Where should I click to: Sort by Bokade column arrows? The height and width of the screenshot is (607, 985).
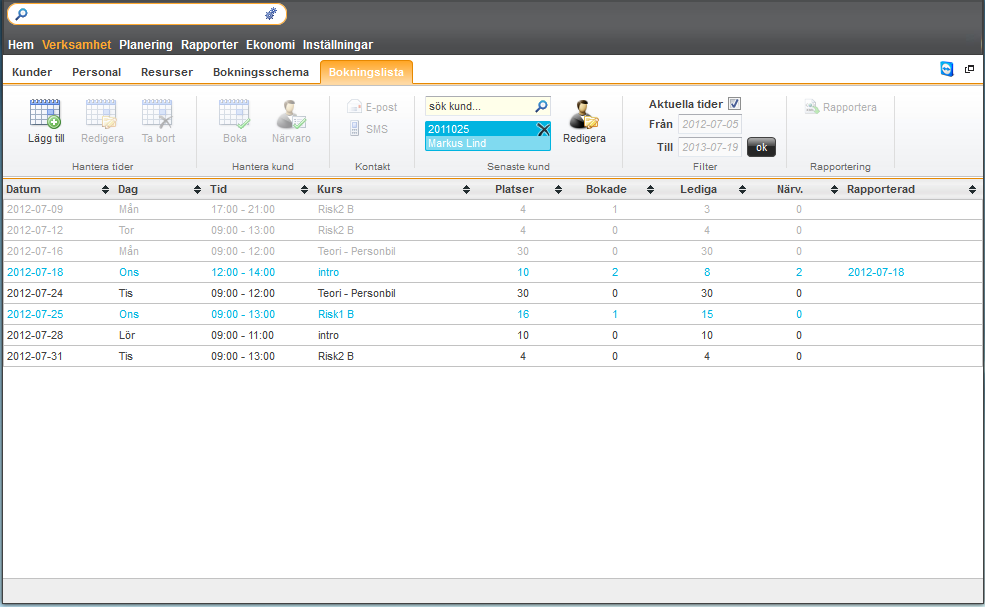pos(650,190)
